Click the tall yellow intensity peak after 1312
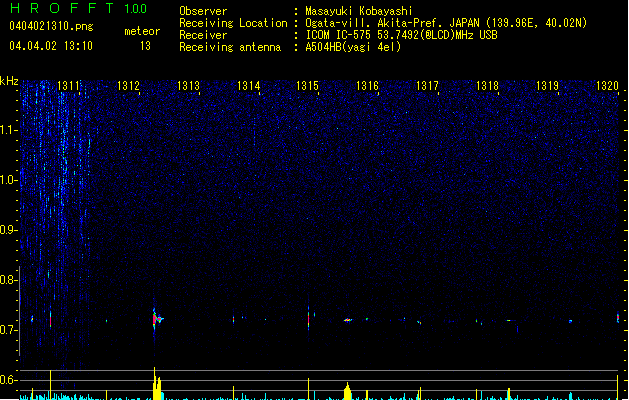 point(157,384)
